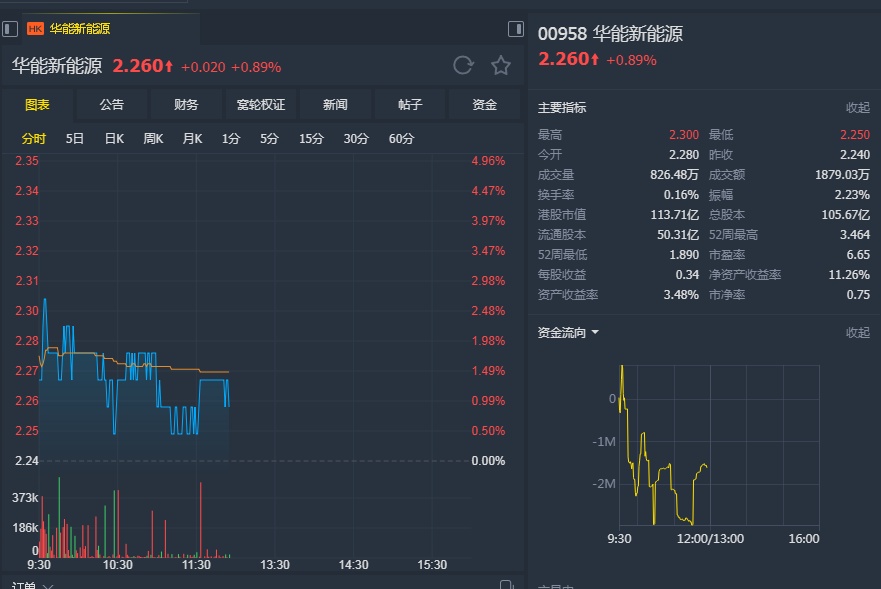Select the 分时 intraday chart period
The image size is (881, 589).
coord(34,139)
